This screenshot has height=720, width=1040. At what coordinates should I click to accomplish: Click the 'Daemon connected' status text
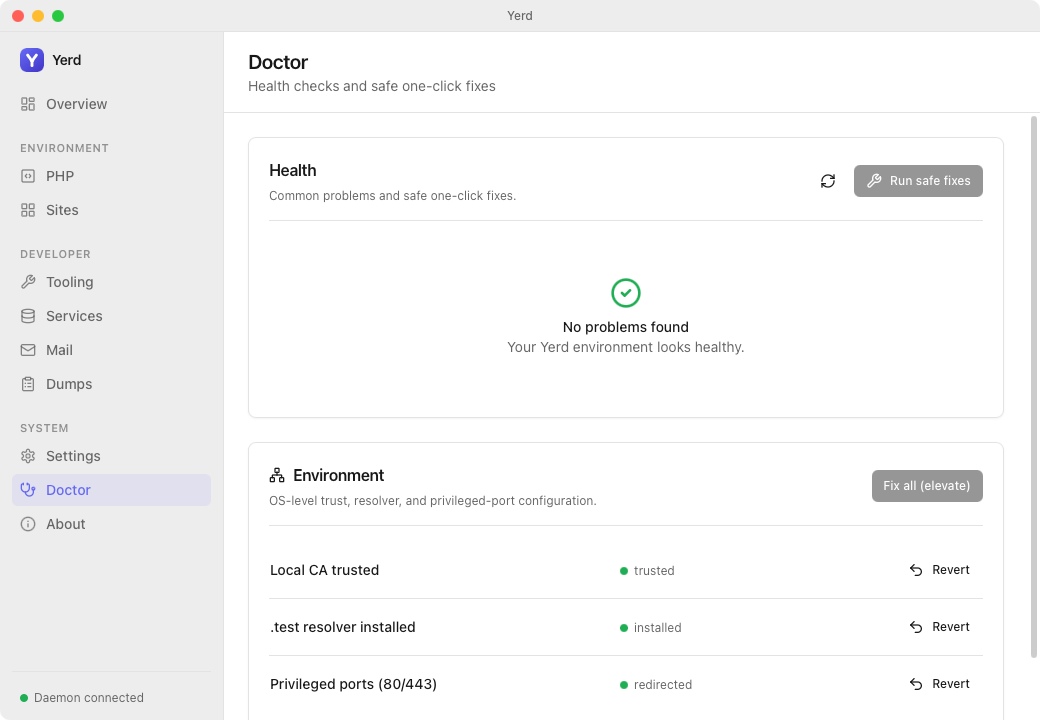(x=89, y=698)
